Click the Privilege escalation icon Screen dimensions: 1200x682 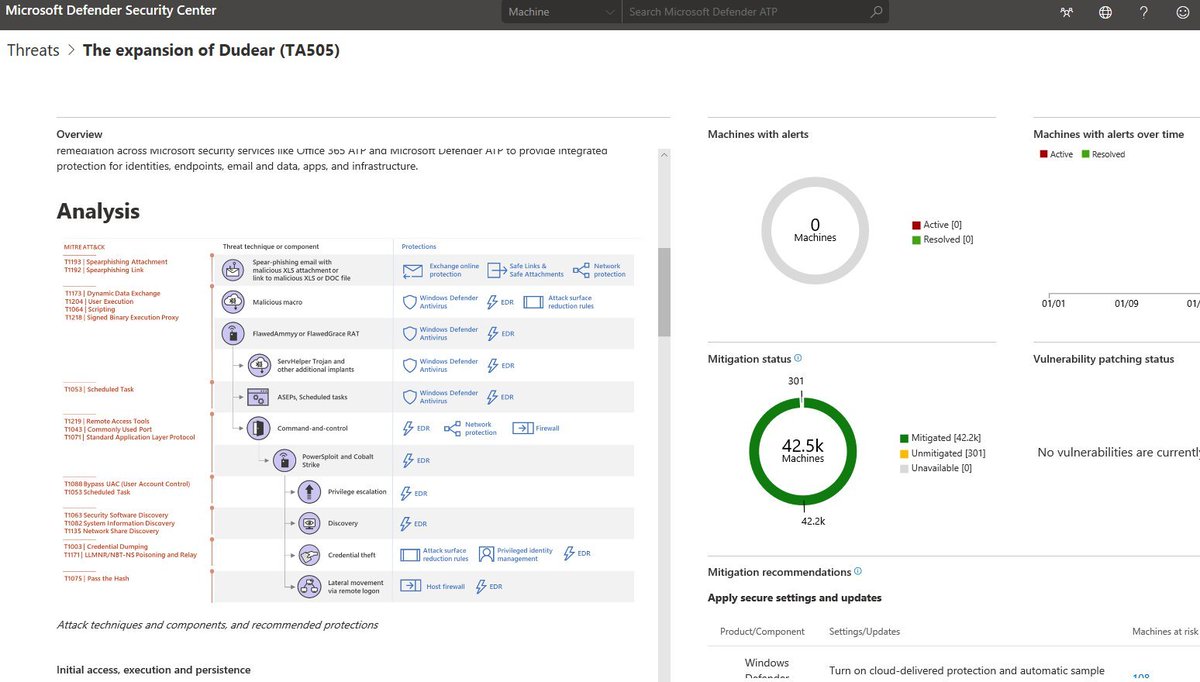coord(309,491)
